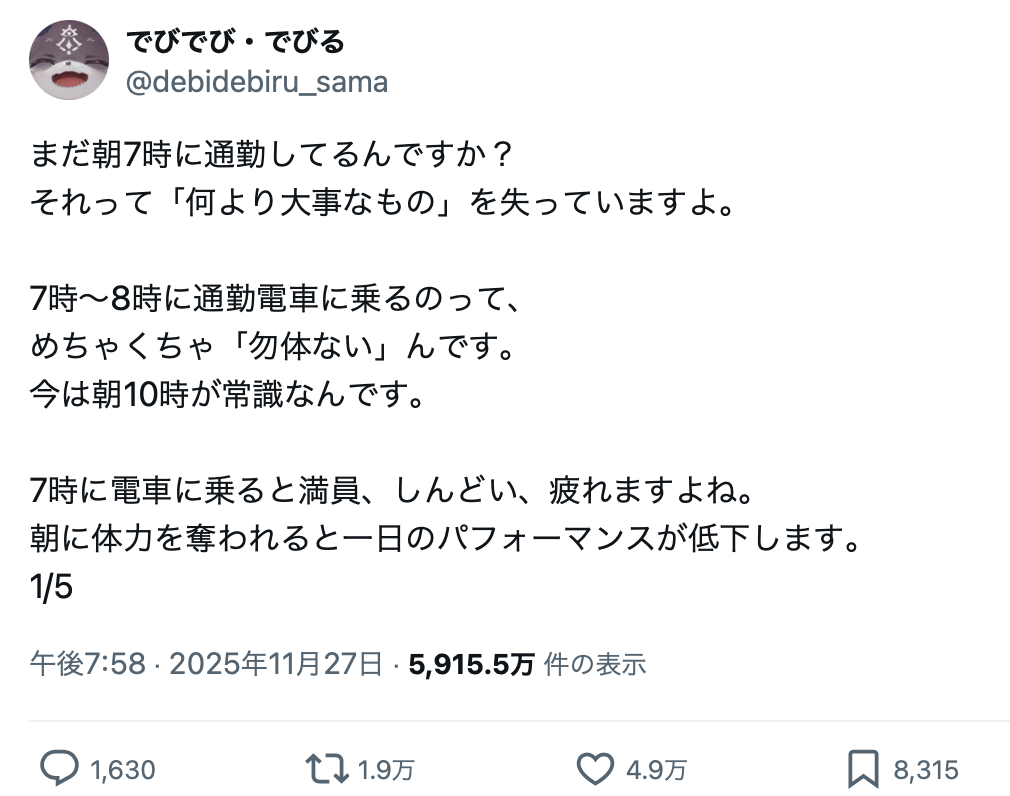Viewport: 1010px width, 796px height.
Task: Click the 午後7:58 timestamp
Action: (88, 663)
